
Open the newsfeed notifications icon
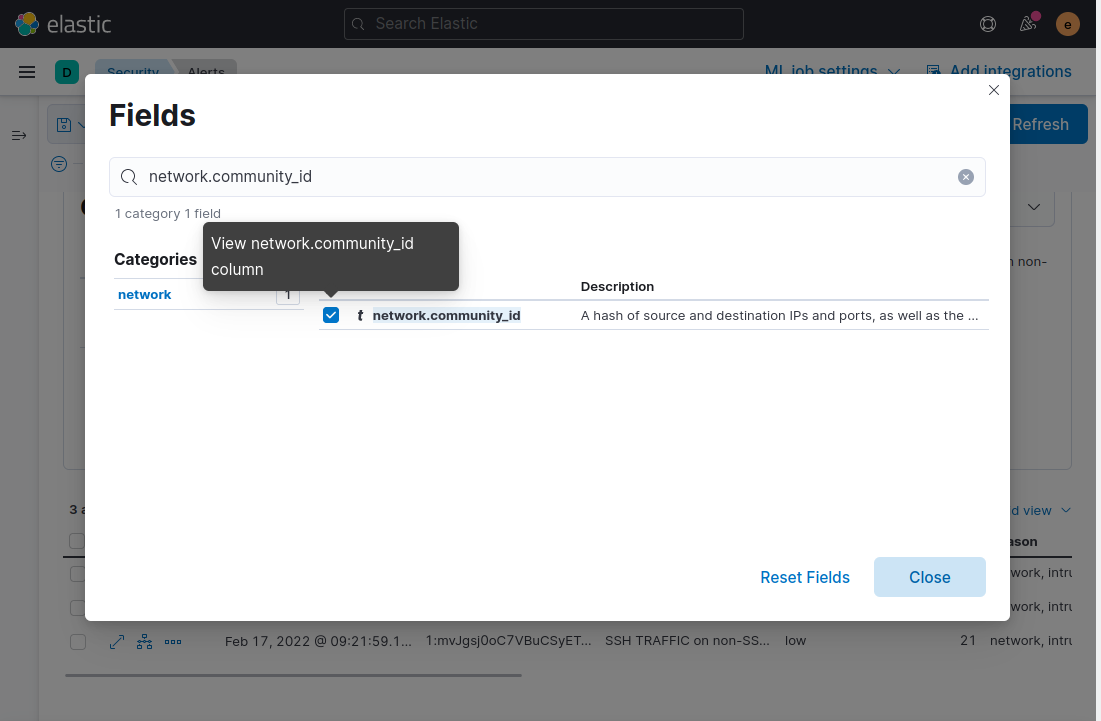[1027, 25]
